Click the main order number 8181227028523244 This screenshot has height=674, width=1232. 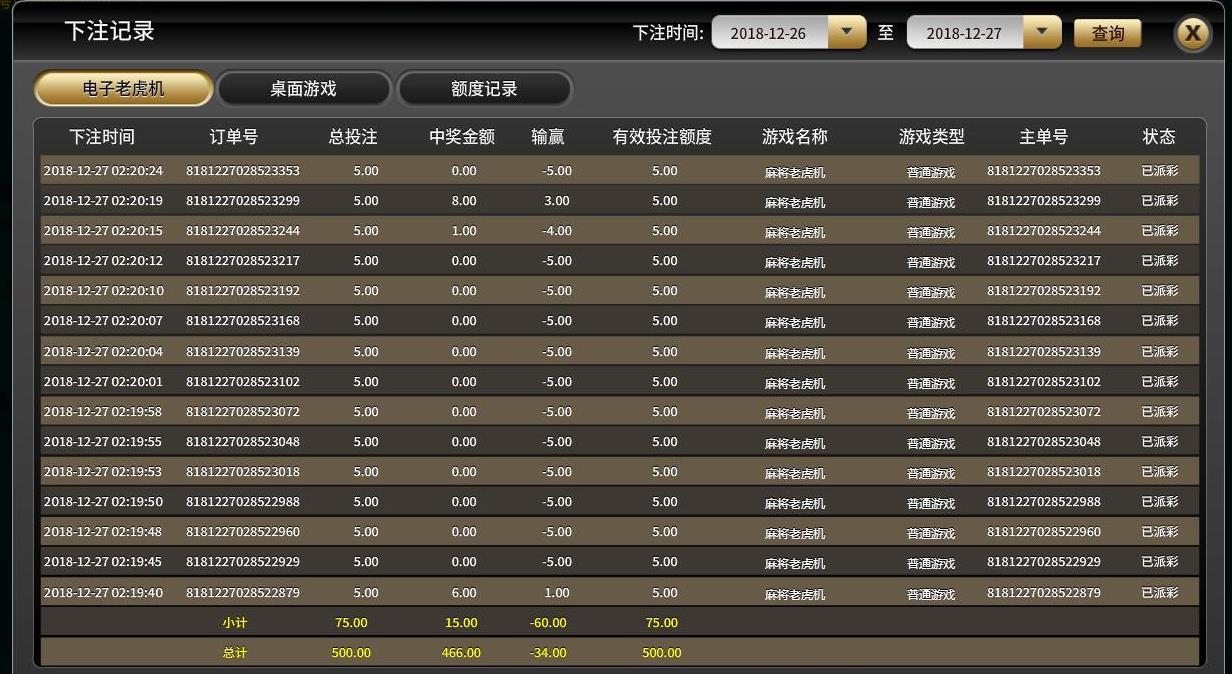click(1043, 231)
